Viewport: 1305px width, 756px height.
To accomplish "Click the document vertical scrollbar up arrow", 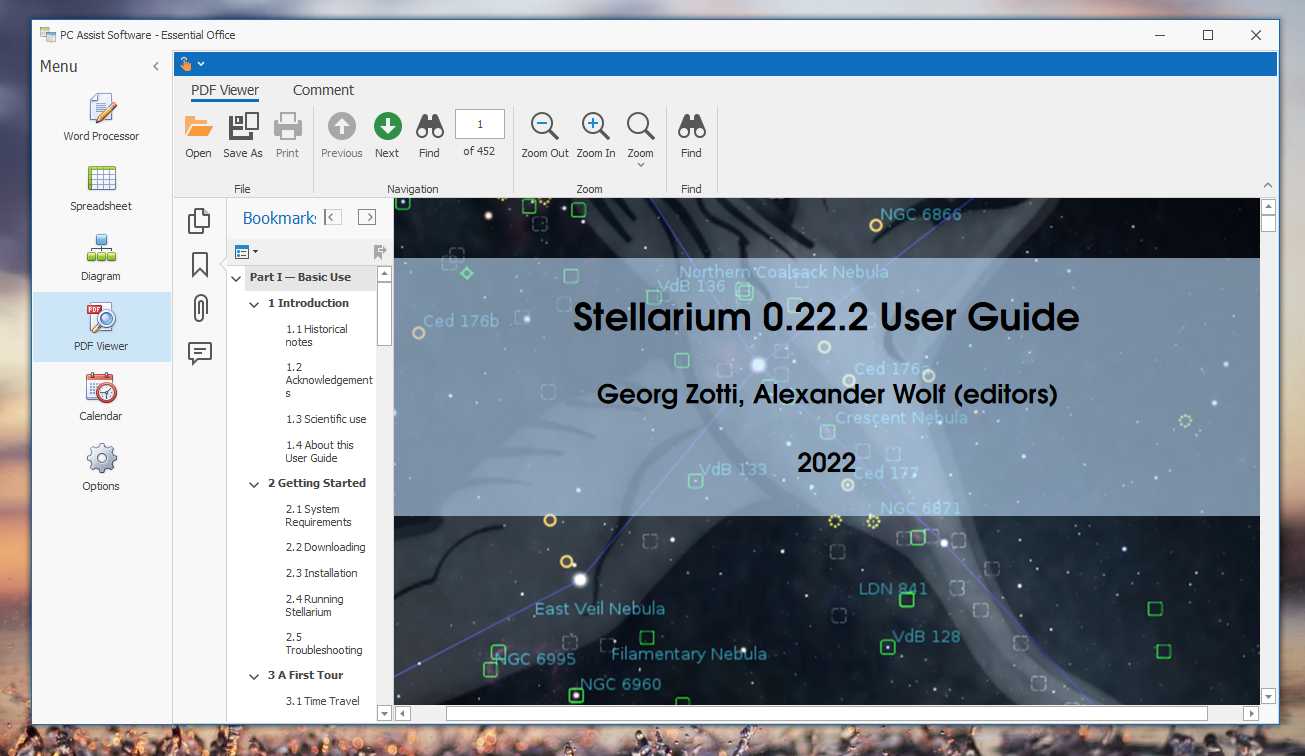I will coord(1269,207).
